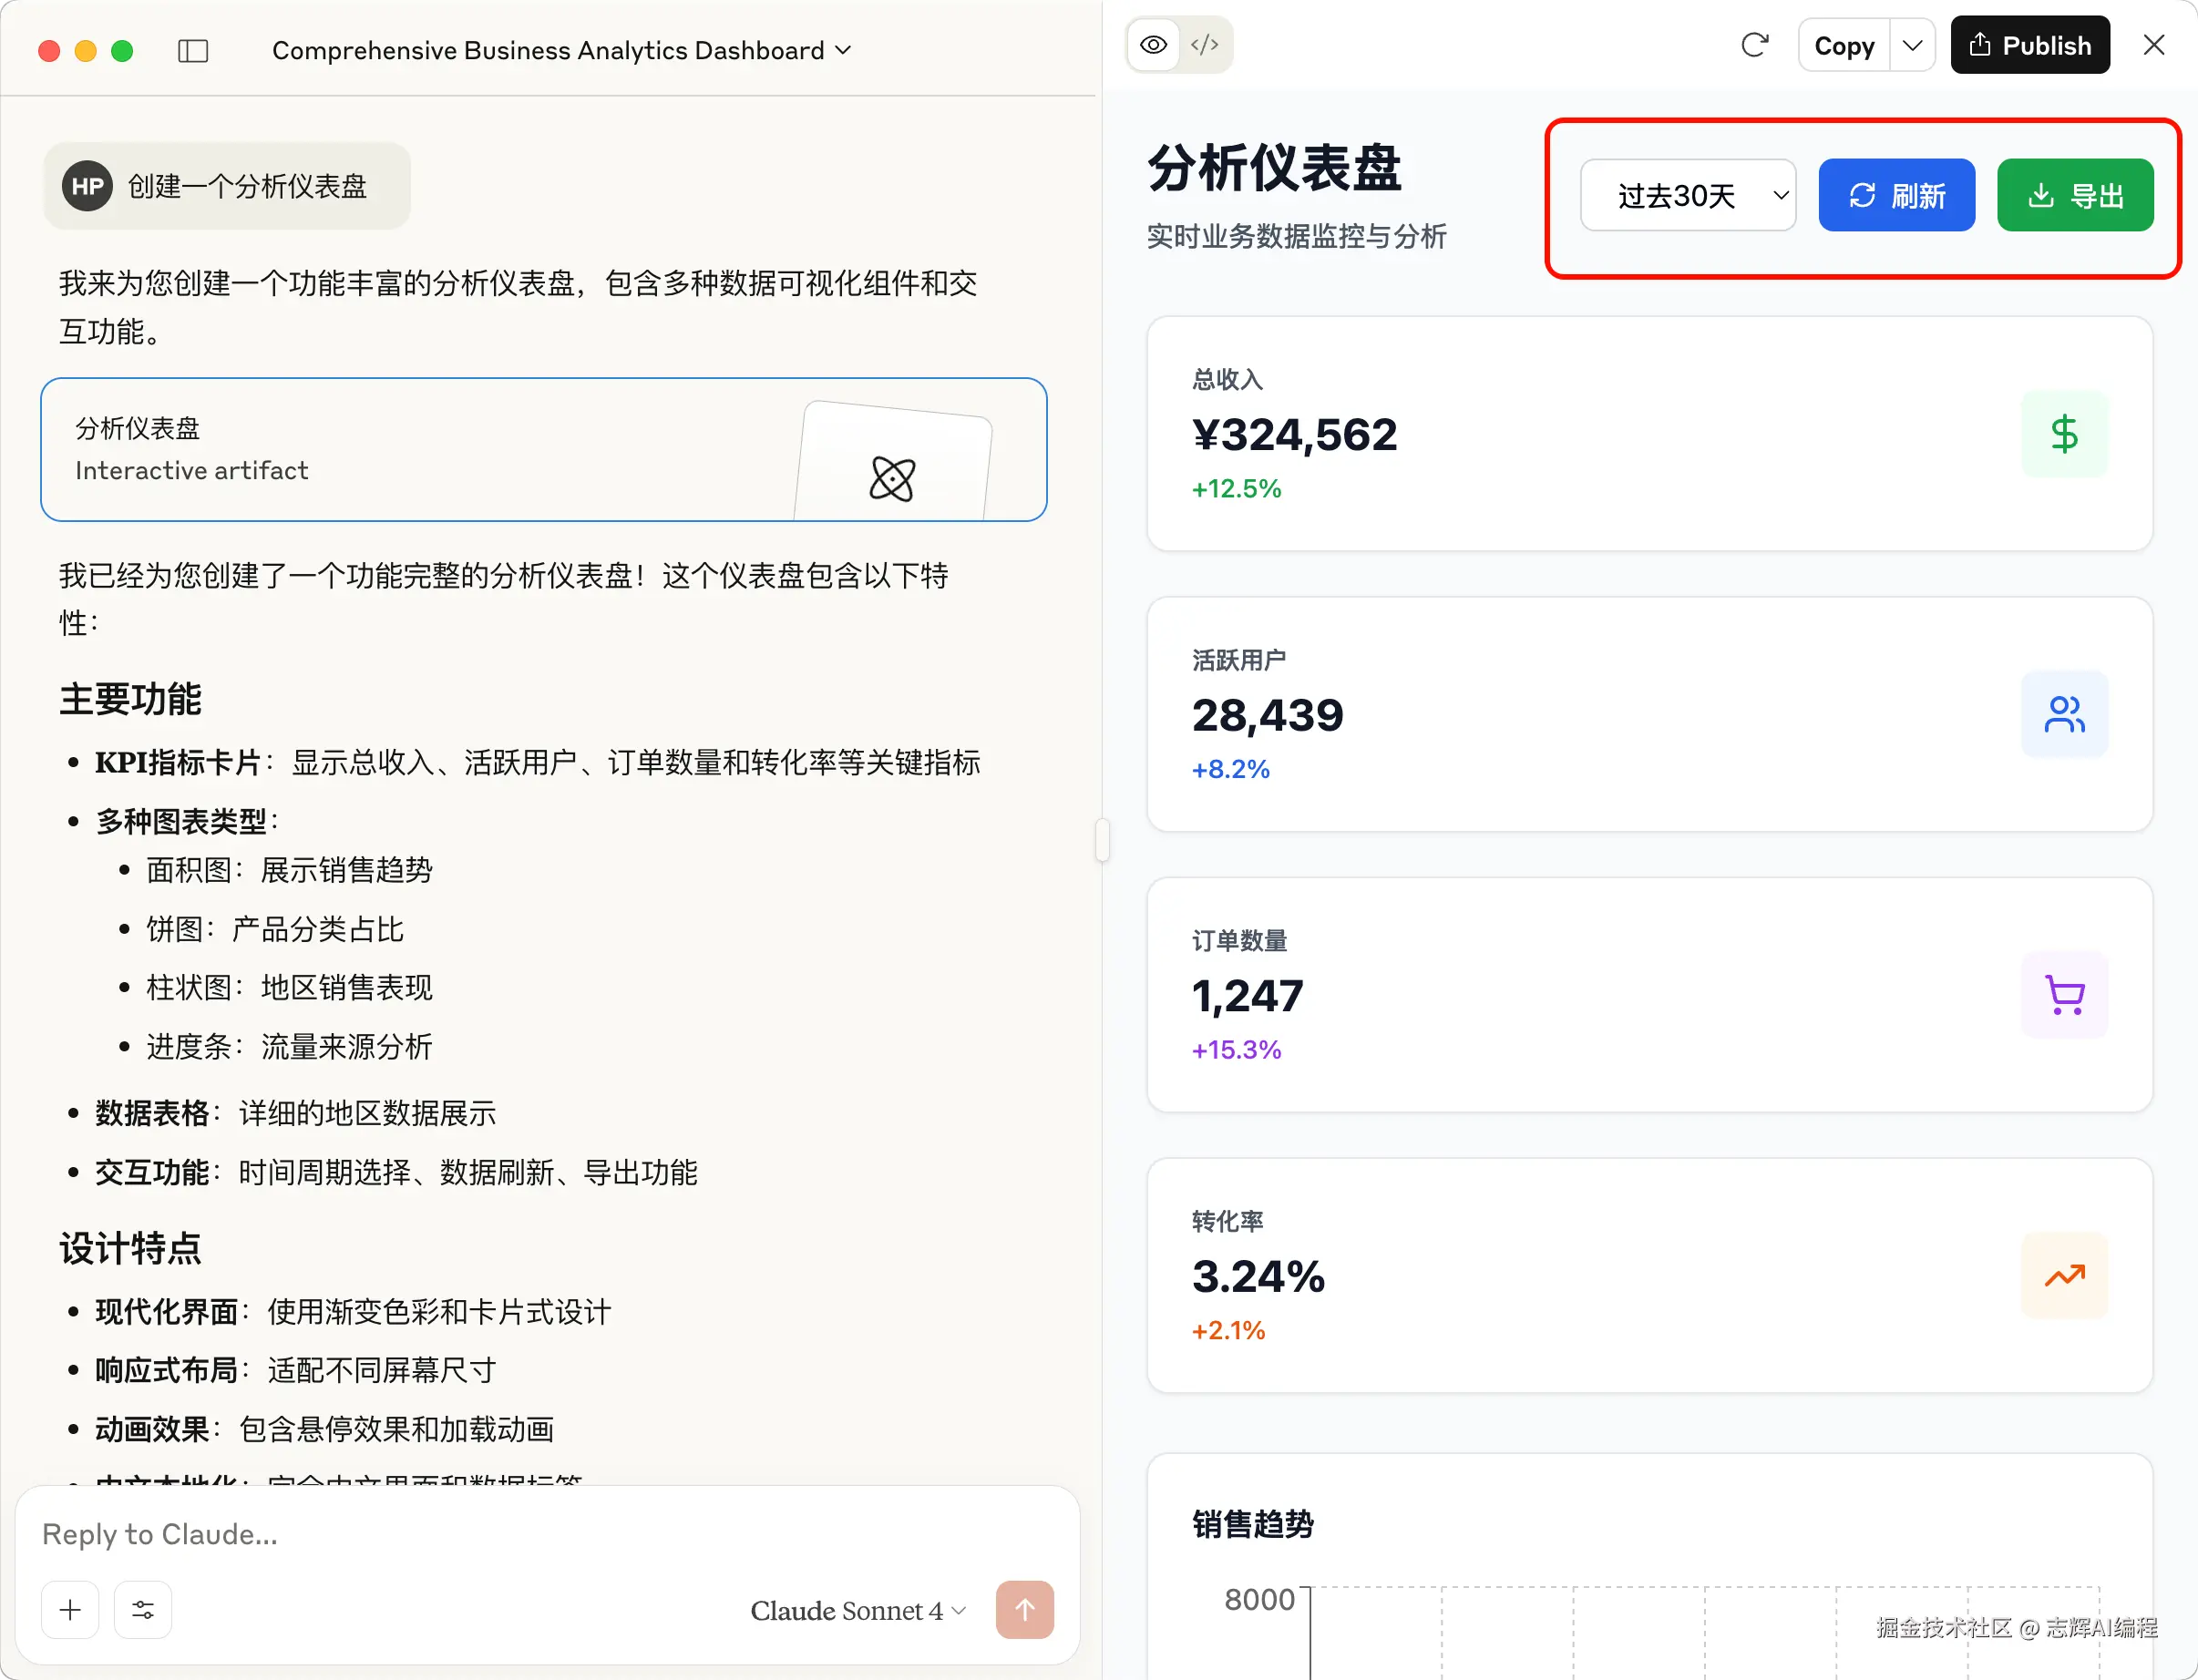Open the search and tools settings icon

143,1609
